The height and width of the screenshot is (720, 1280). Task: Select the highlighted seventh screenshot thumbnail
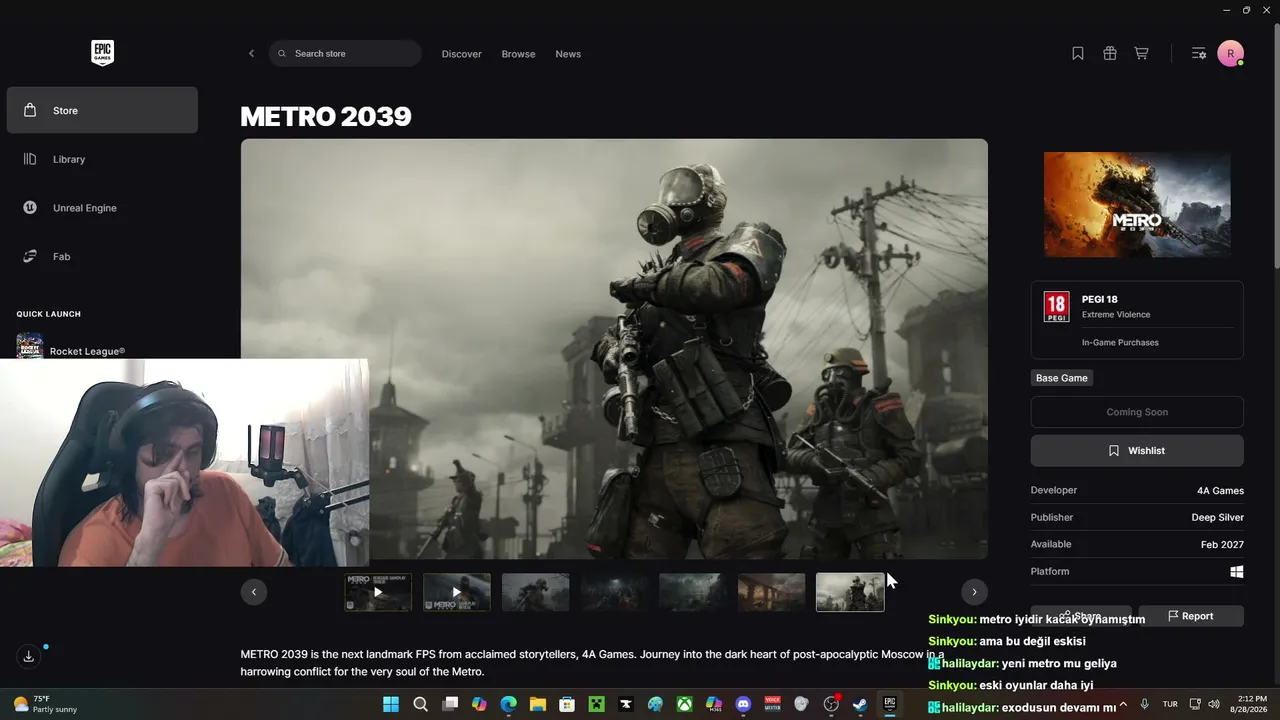point(850,592)
